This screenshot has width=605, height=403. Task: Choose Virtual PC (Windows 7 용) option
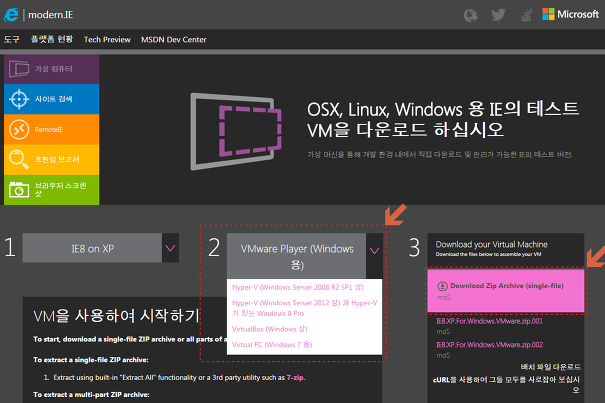click(x=272, y=345)
